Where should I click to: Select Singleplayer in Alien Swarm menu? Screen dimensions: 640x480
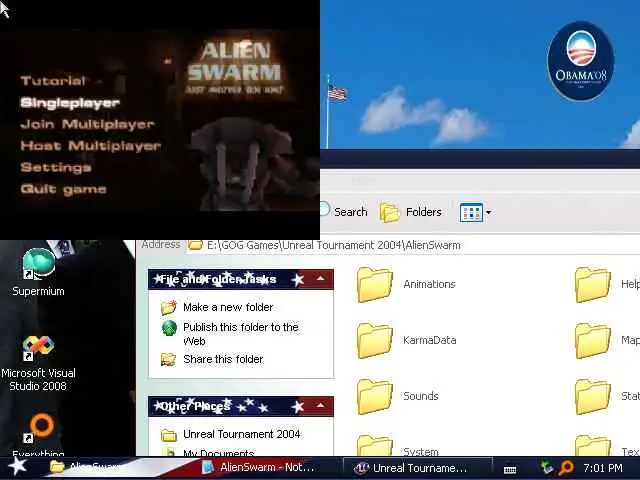(x=70, y=102)
